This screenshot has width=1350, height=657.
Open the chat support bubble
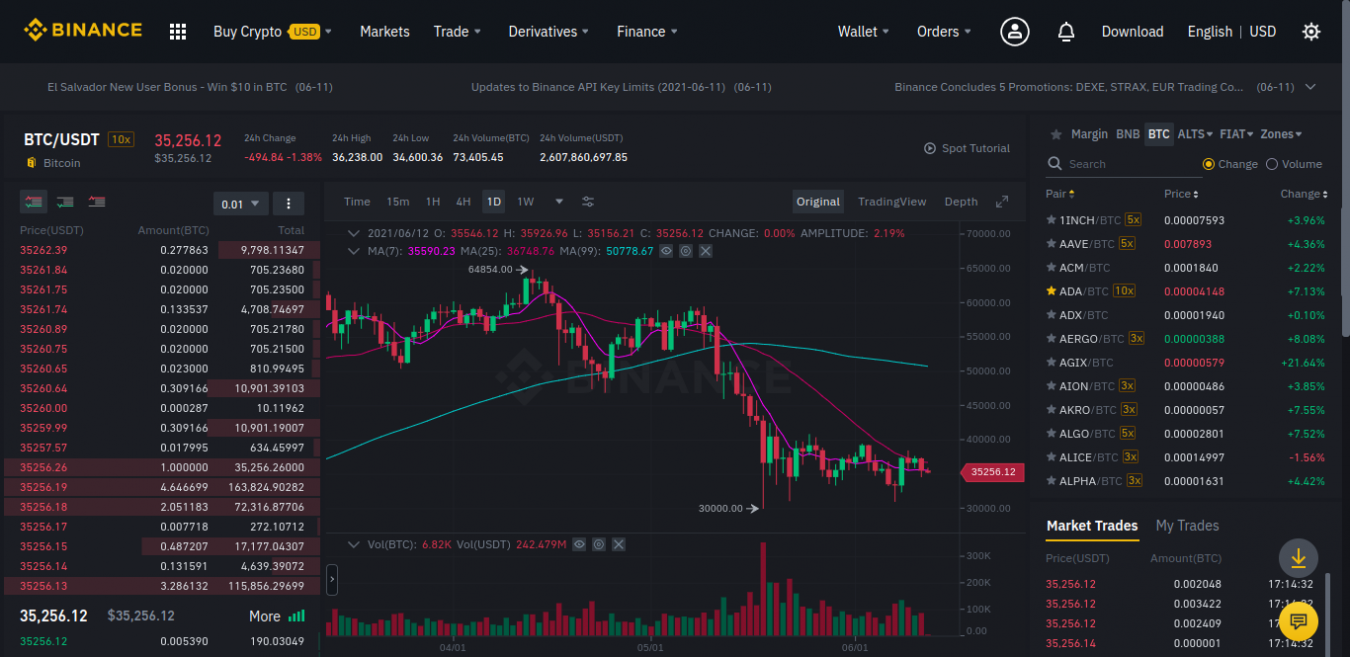click(1298, 622)
